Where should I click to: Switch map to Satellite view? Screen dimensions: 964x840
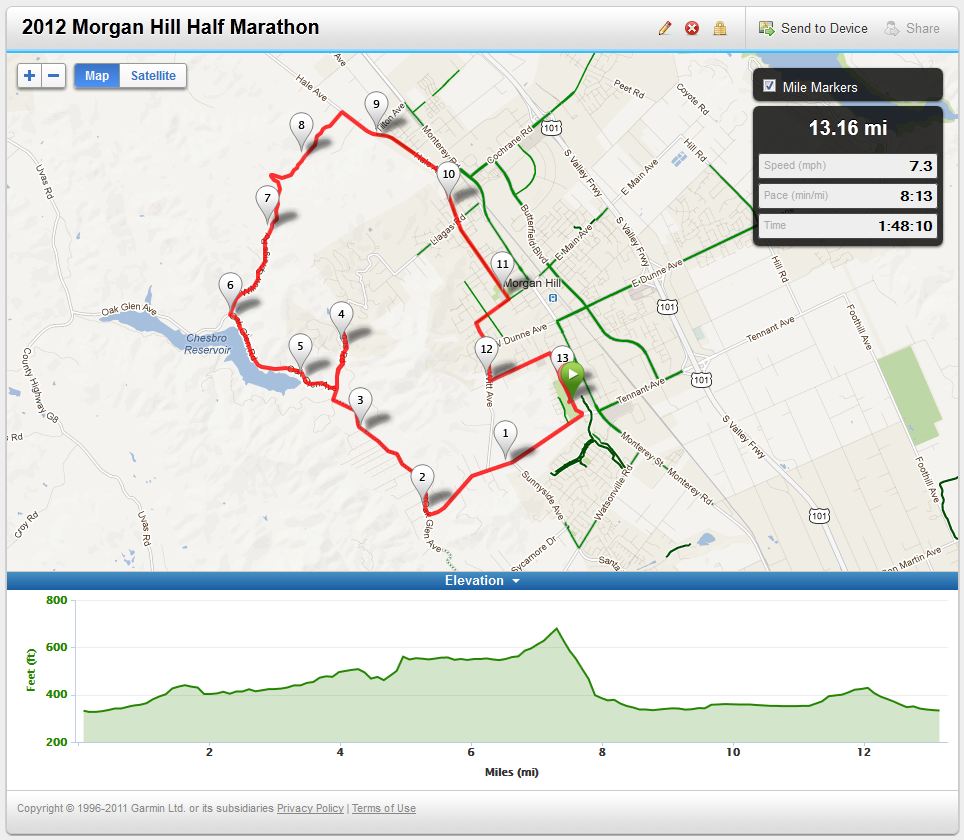pos(153,76)
